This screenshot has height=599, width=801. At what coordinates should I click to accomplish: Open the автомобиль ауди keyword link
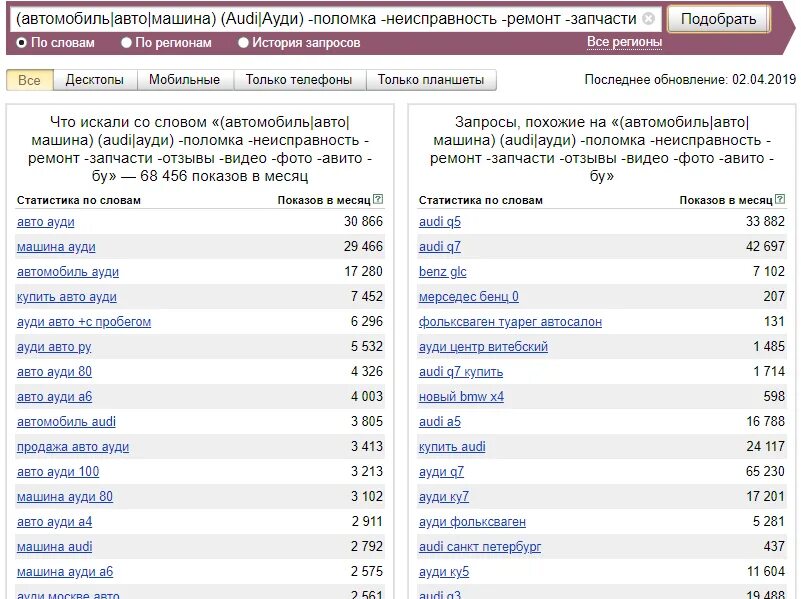coord(68,272)
